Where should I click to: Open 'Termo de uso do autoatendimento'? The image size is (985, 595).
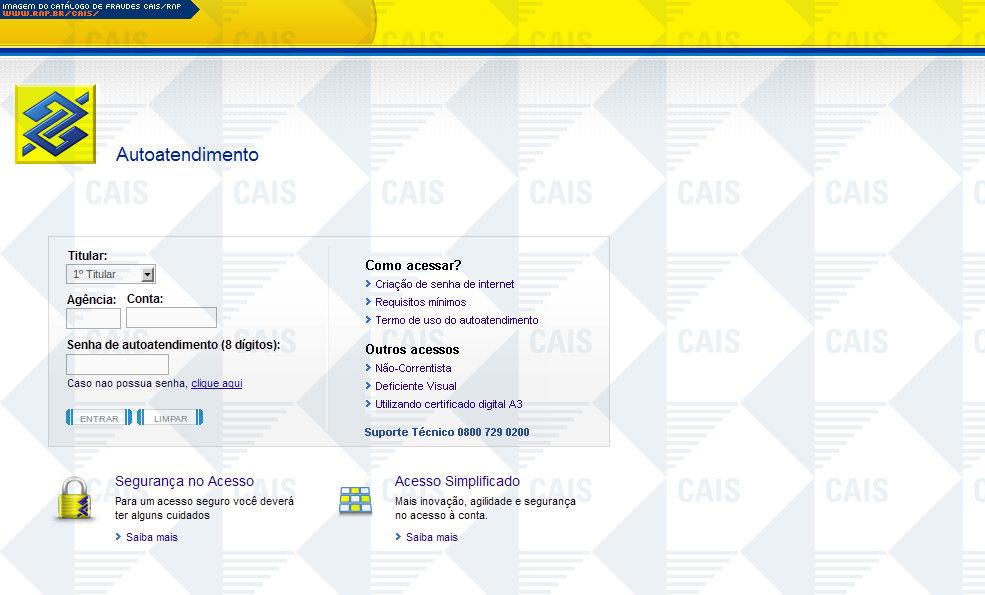(x=456, y=320)
